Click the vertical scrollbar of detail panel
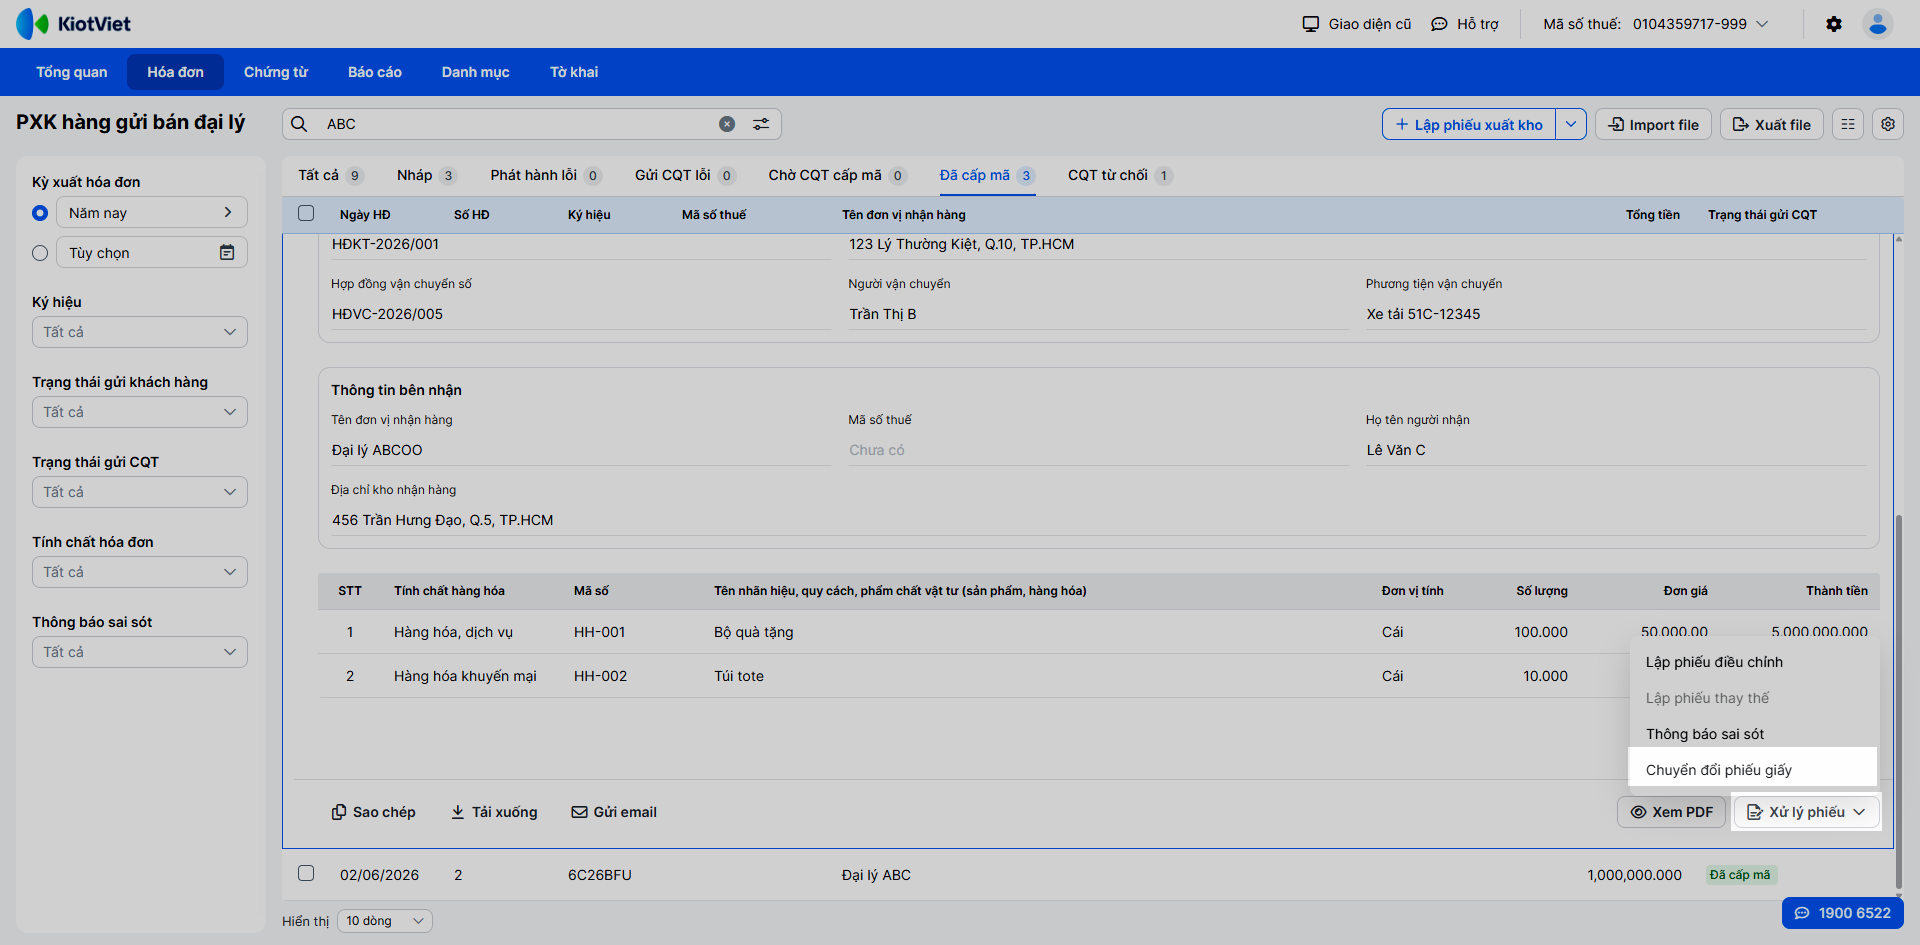This screenshot has height=945, width=1920. 1898,700
